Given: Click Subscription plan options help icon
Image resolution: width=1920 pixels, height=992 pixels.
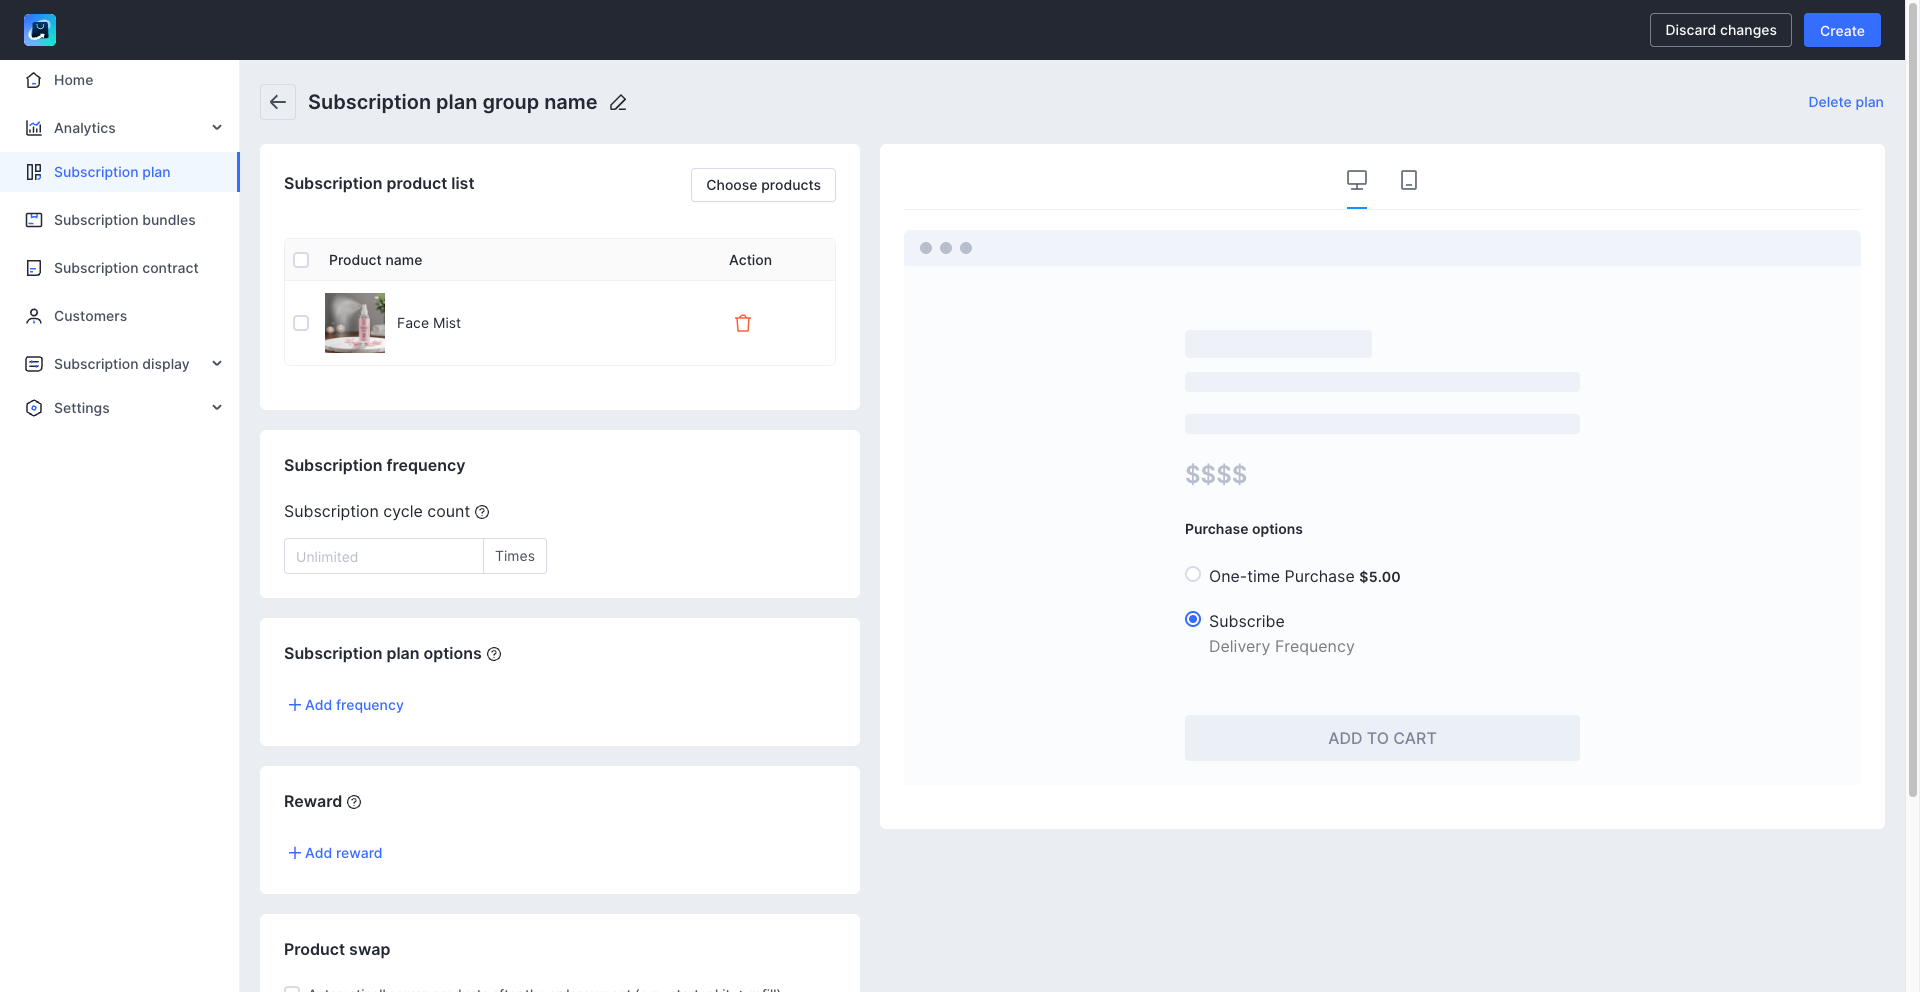Looking at the screenshot, I should pyautogui.click(x=494, y=654).
